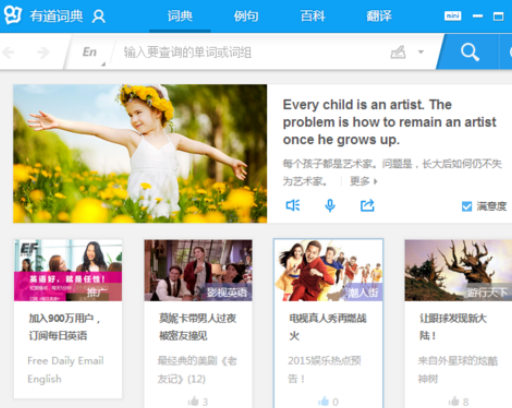Image resolution: width=512 pixels, height=408 pixels.
Task: Open the girl in flower field image
Action: tap(140, 154)
